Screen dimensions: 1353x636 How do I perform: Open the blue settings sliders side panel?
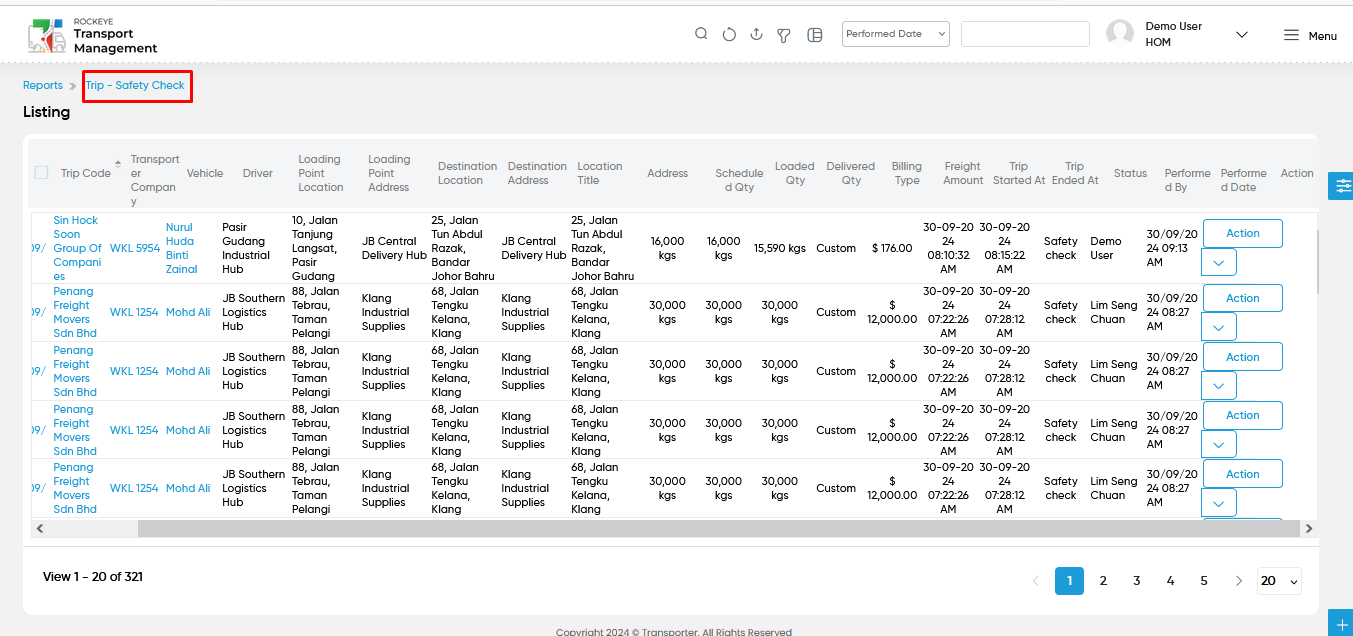pos(1340,185)
